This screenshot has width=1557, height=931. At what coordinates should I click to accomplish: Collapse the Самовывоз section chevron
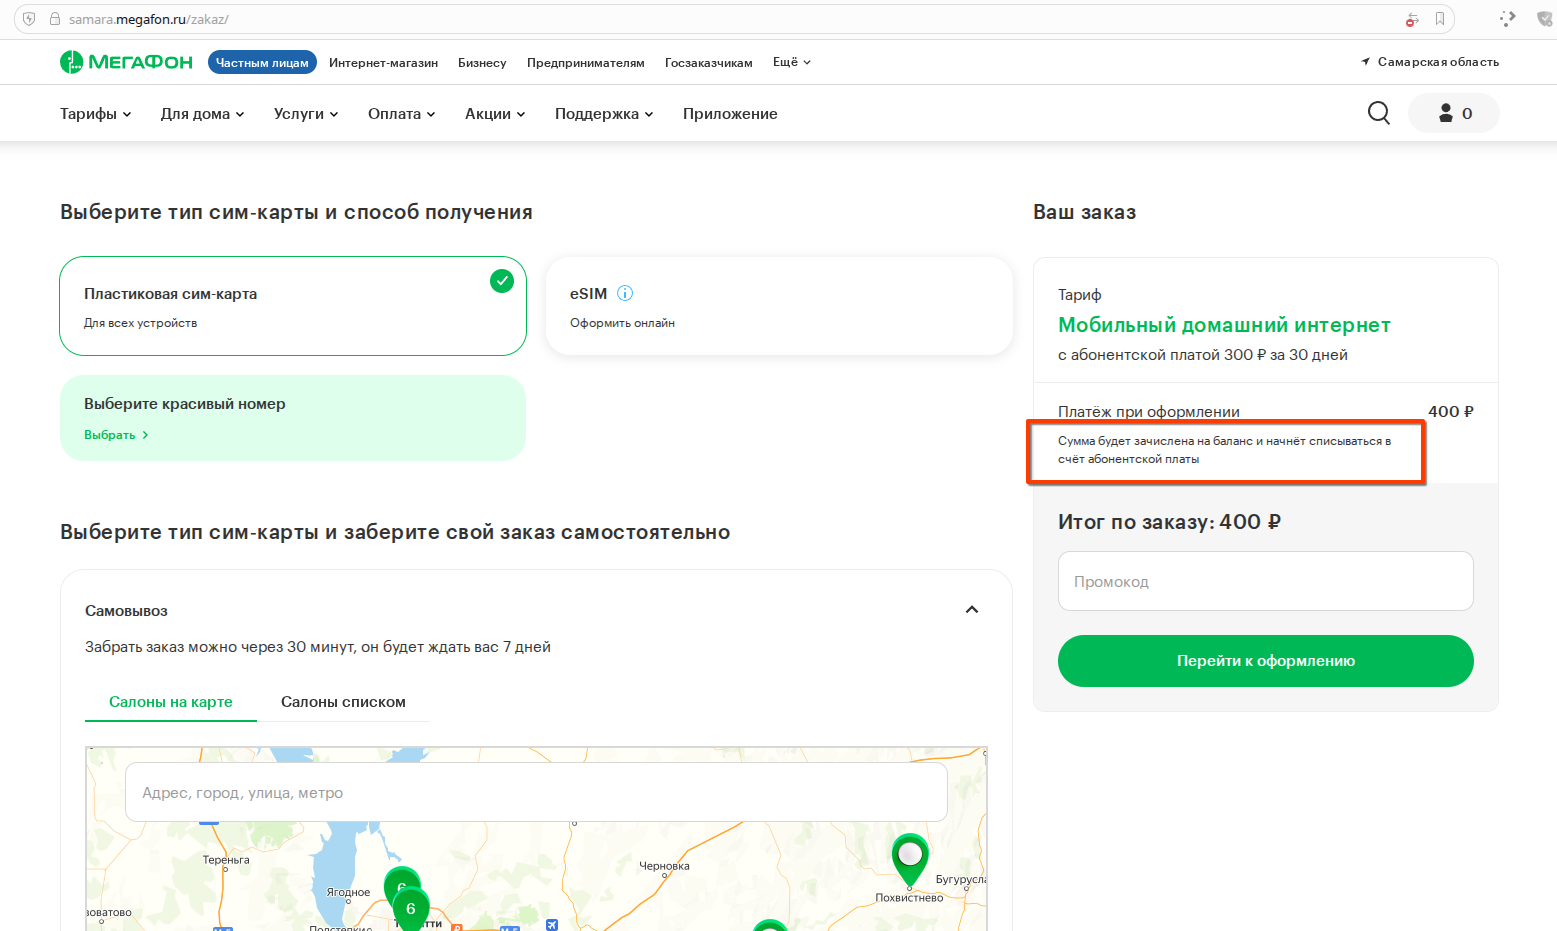click(x=972, y=610)
